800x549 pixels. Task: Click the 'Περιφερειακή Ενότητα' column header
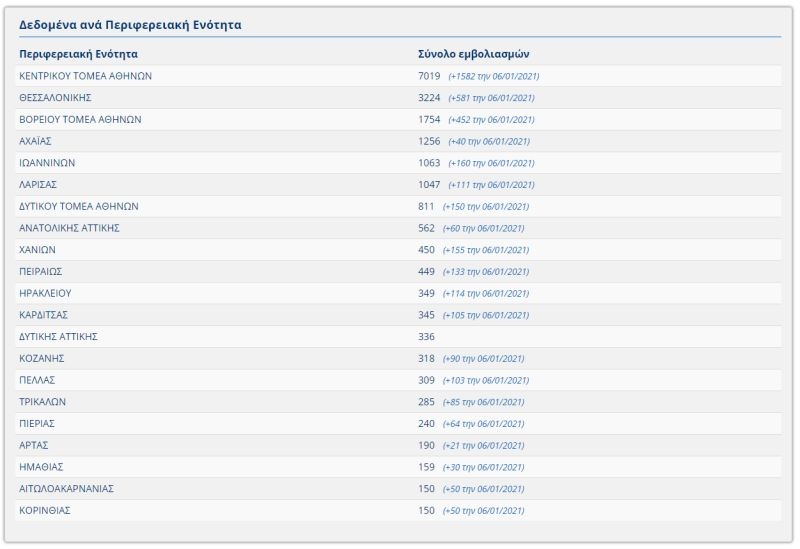pyautogui.click(x=78, y=54)
